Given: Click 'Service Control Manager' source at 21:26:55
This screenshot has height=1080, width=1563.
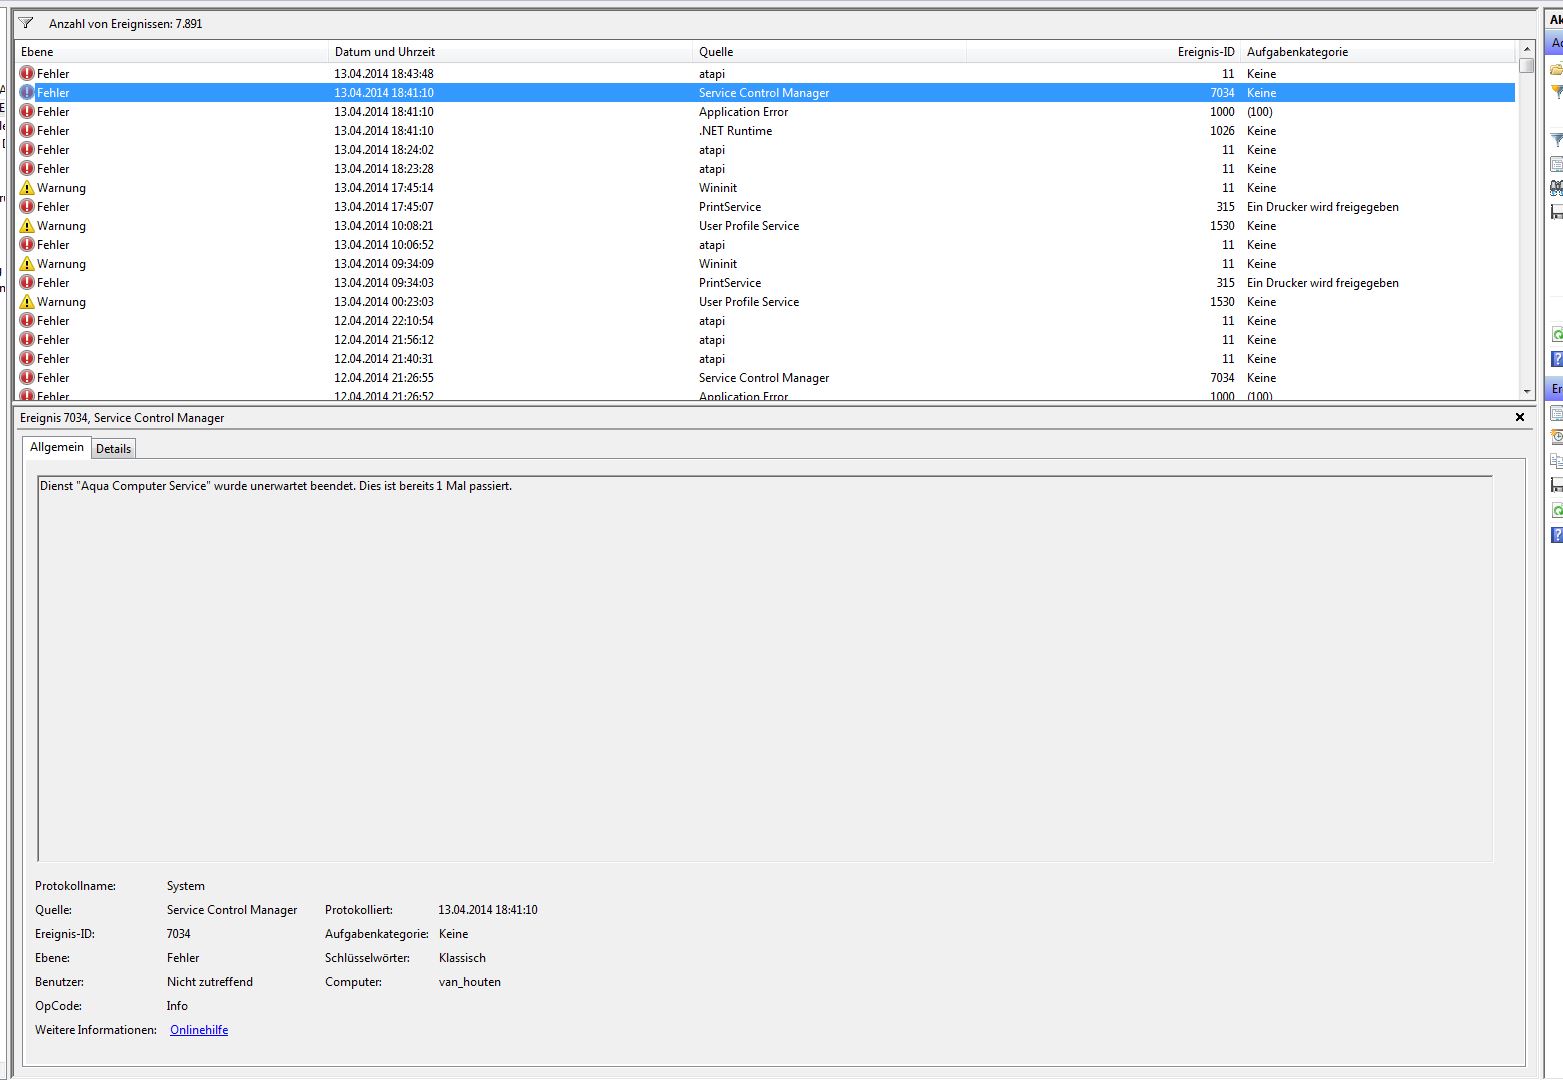Looking at the screenshot, I should 764,378.
